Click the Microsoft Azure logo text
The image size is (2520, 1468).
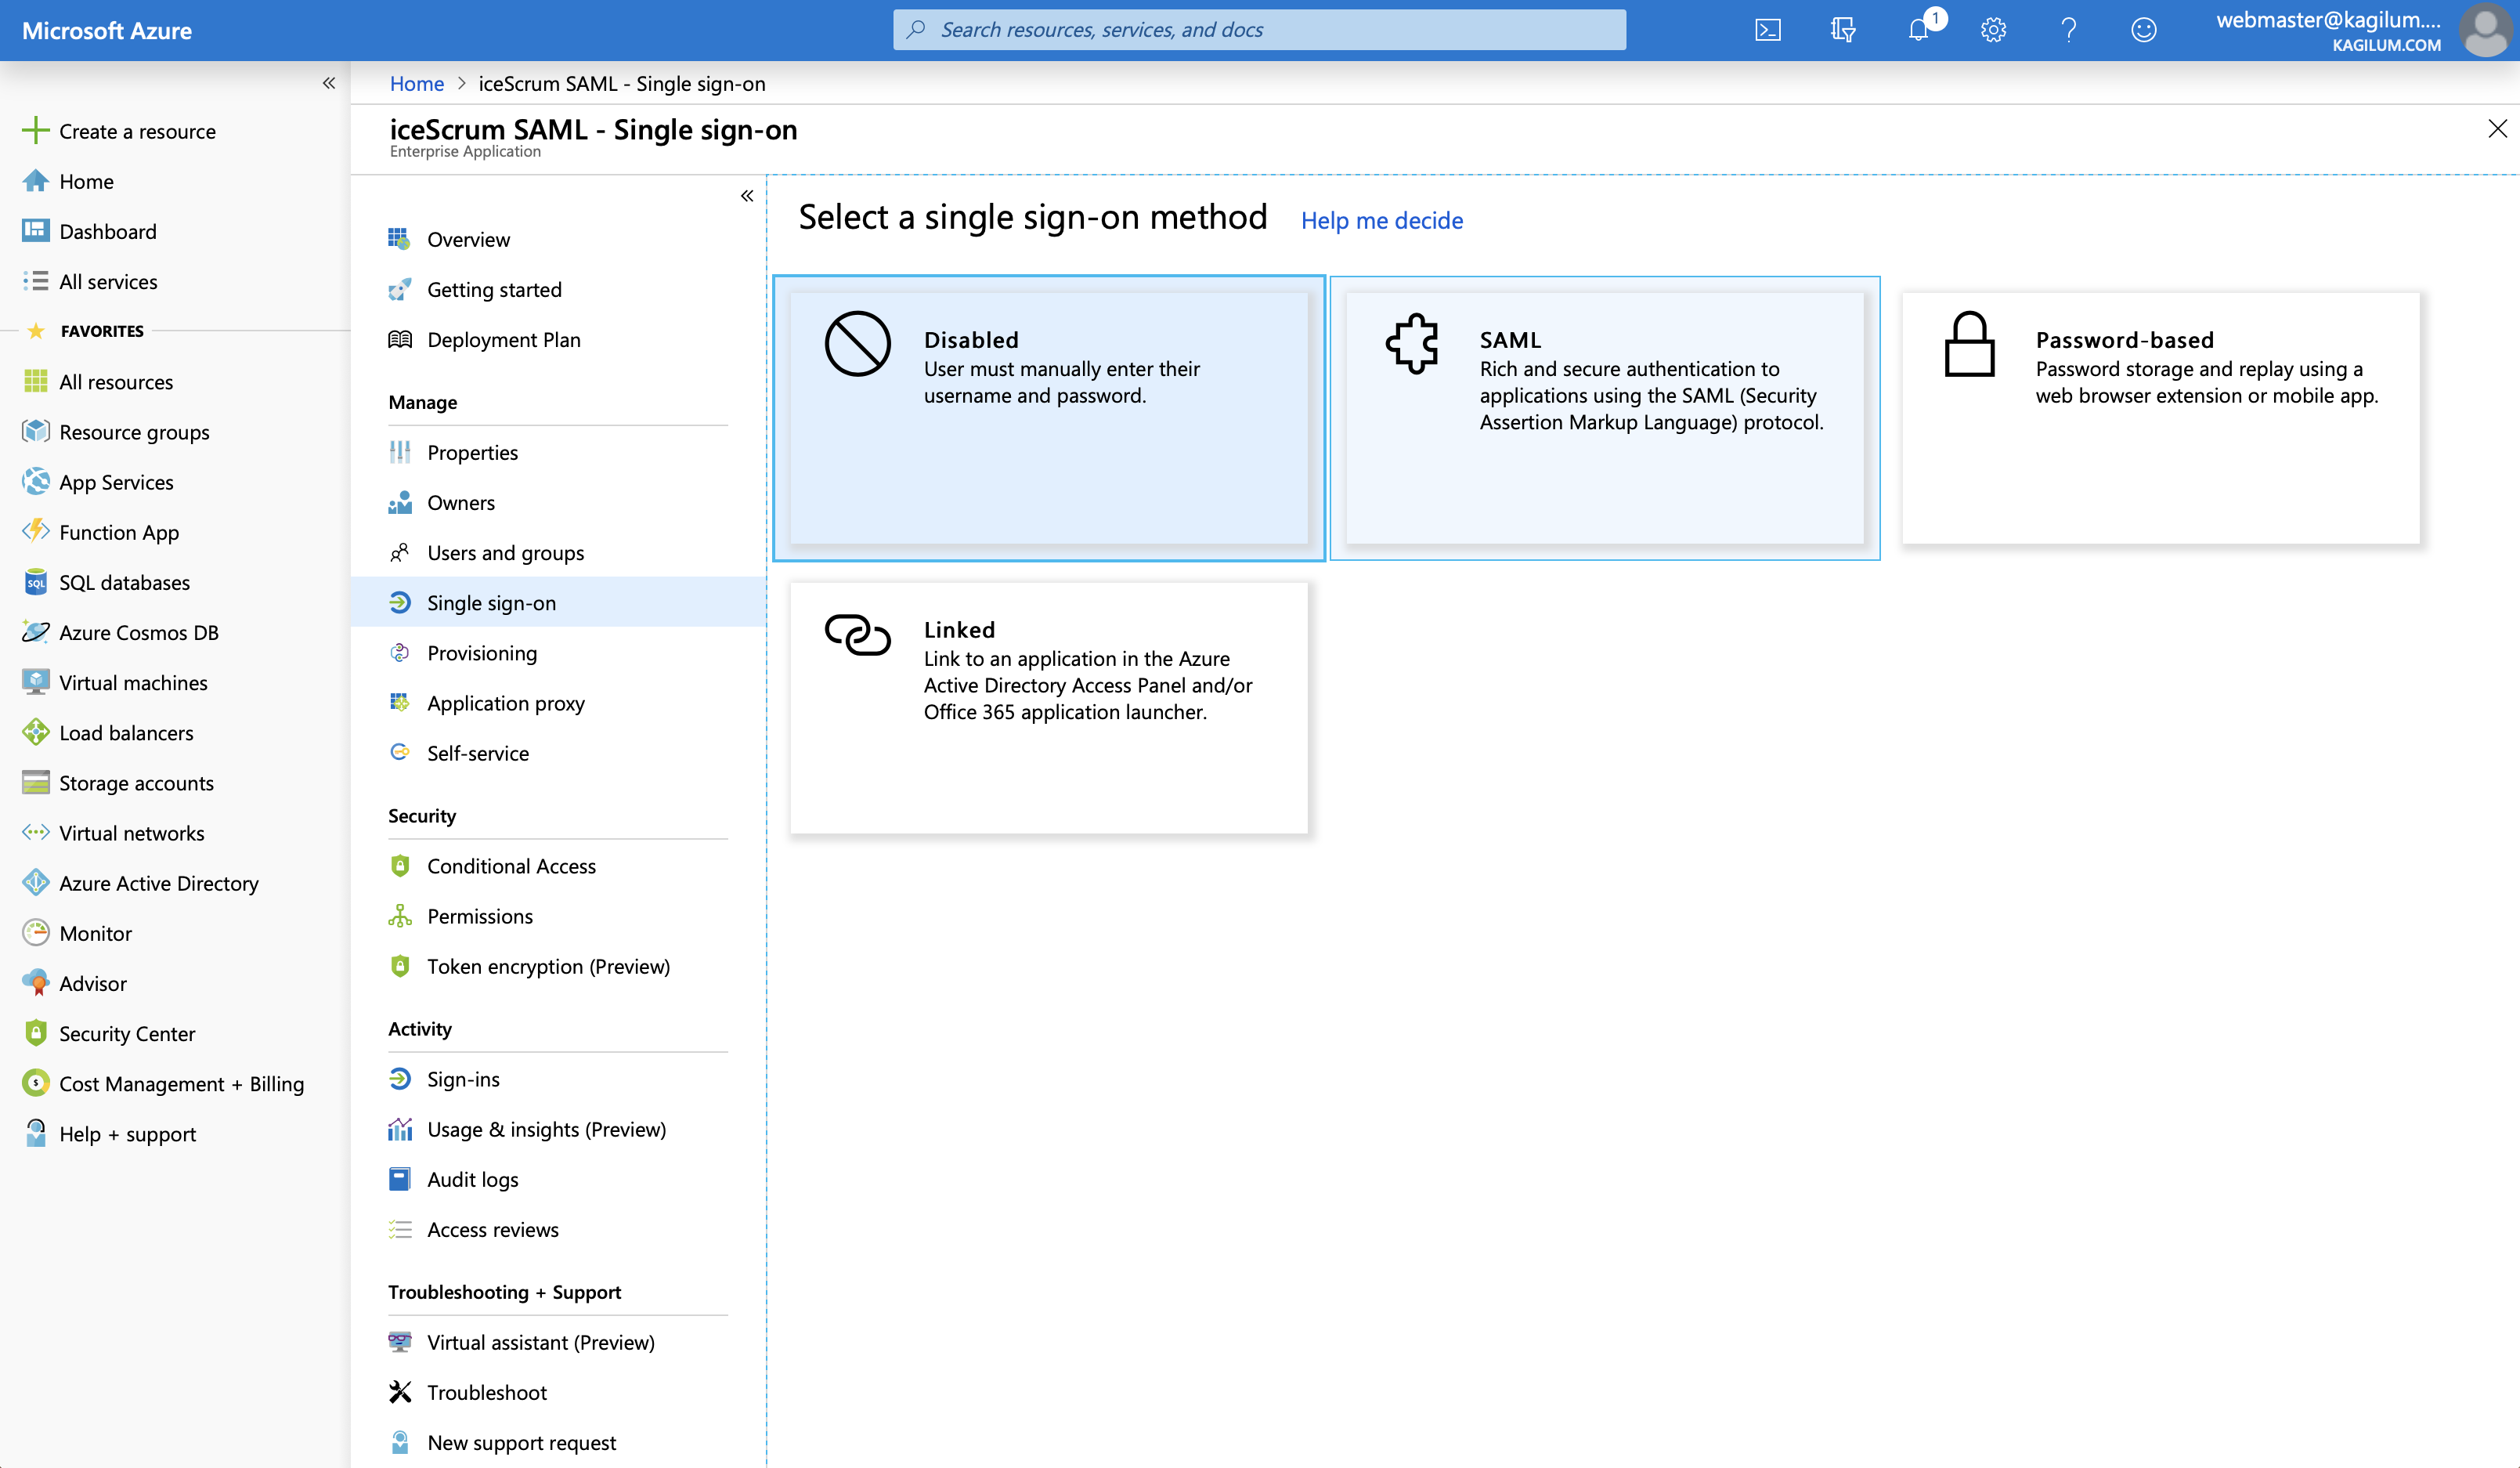click(106, 30)
